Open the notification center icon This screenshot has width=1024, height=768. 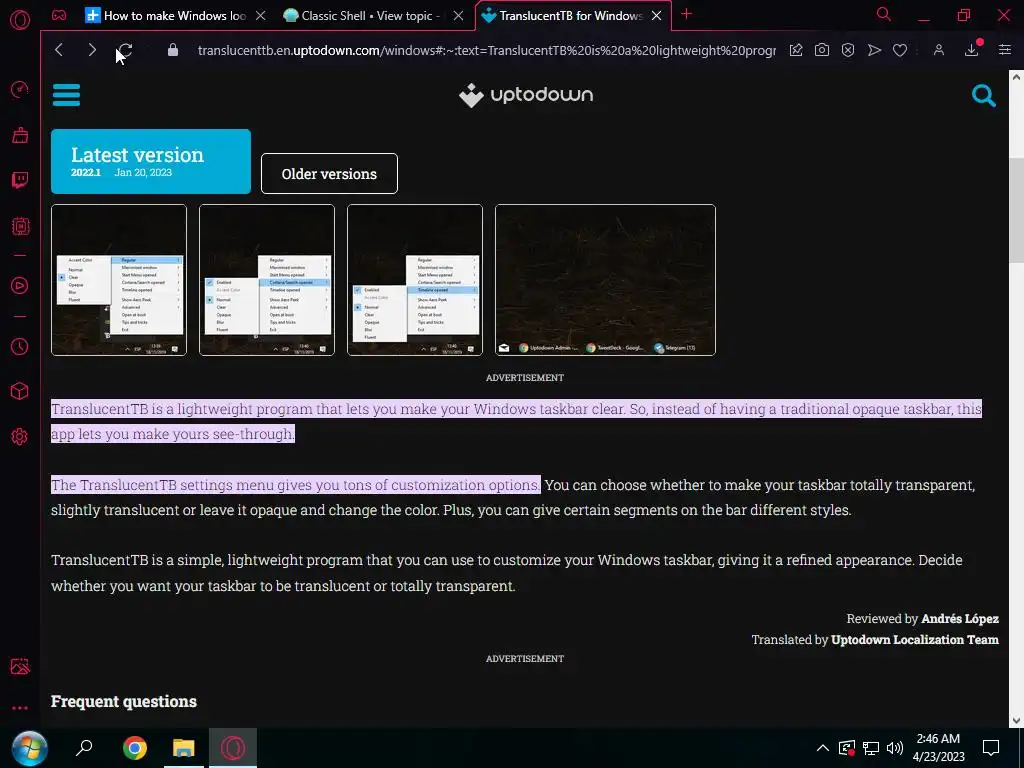point(991,748)
